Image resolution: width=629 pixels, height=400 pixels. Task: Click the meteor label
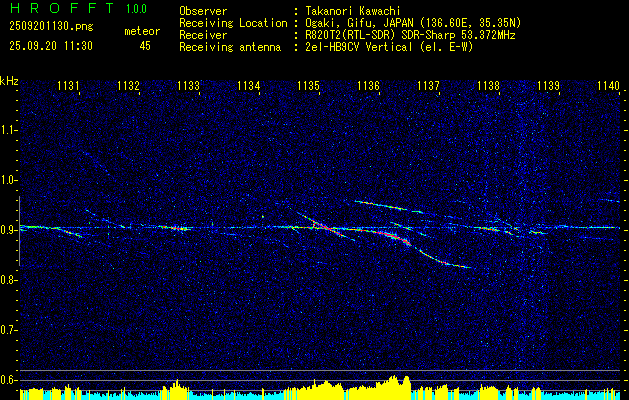pos(142,31)
